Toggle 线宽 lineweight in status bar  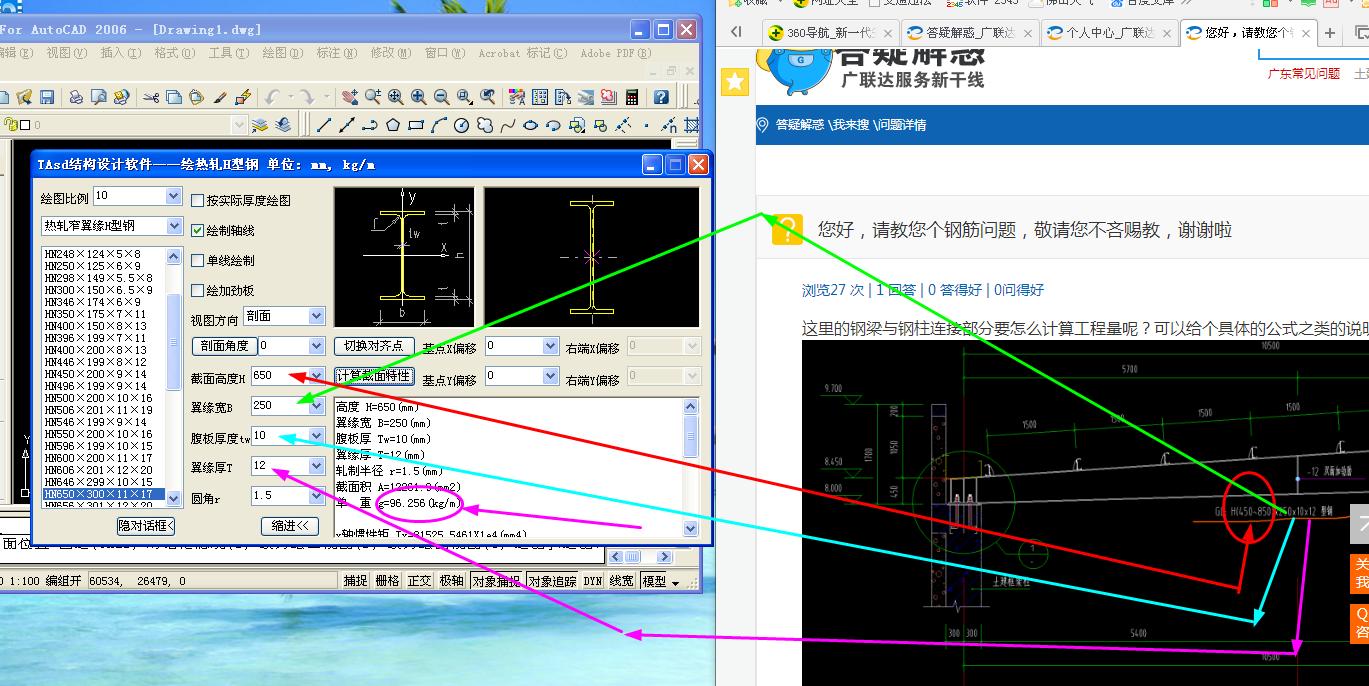click(622, 580)
